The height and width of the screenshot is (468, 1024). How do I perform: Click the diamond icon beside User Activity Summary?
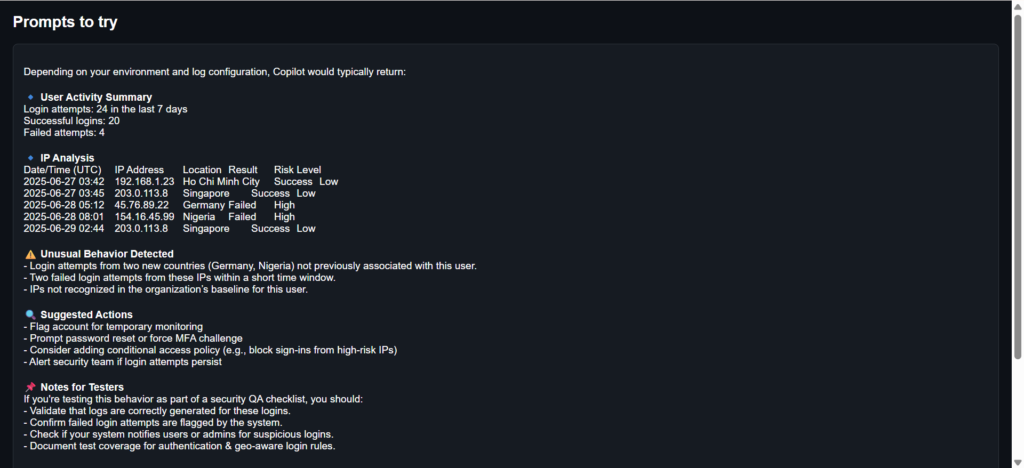coord(30,97)
